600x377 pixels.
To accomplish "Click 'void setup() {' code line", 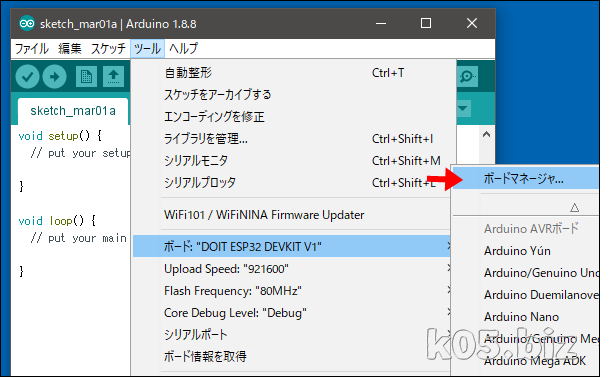I will [x=60, y=136].
